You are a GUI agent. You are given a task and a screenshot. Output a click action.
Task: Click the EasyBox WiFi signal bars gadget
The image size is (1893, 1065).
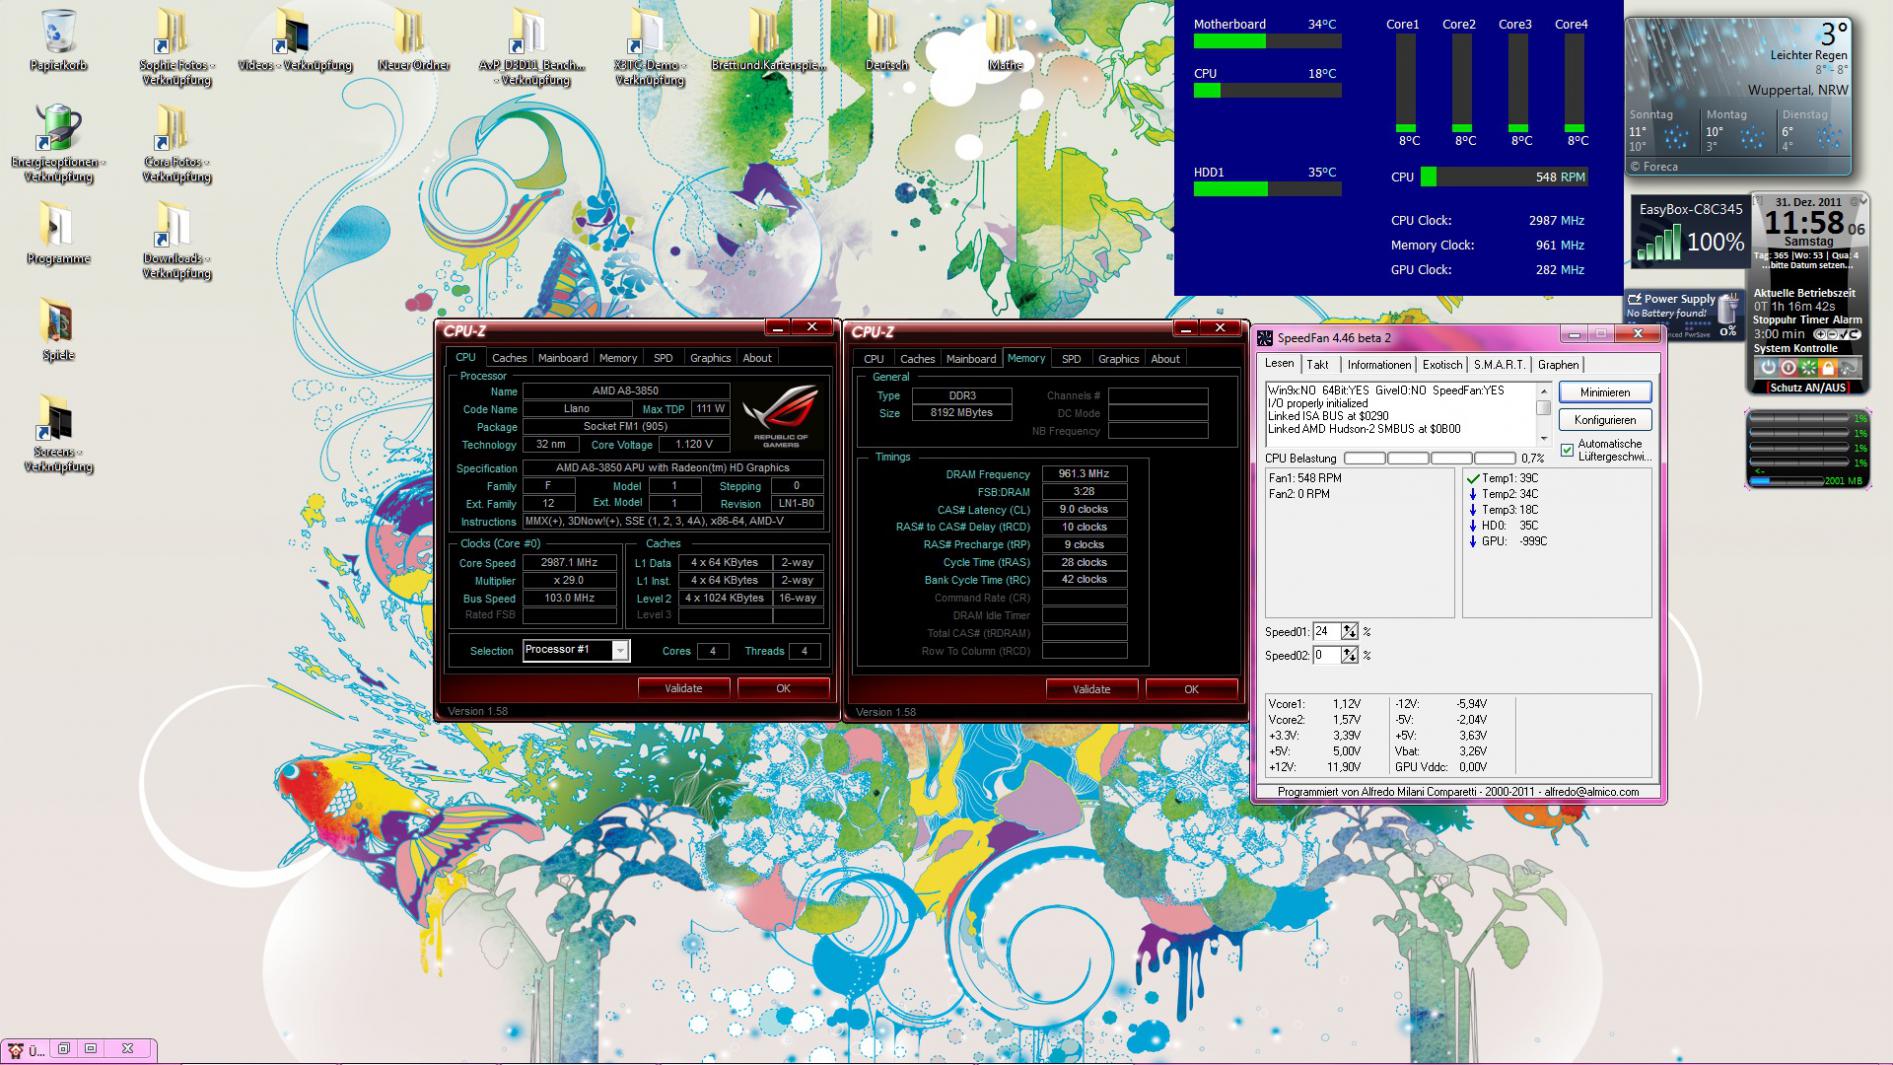[x=1659, y=243]
